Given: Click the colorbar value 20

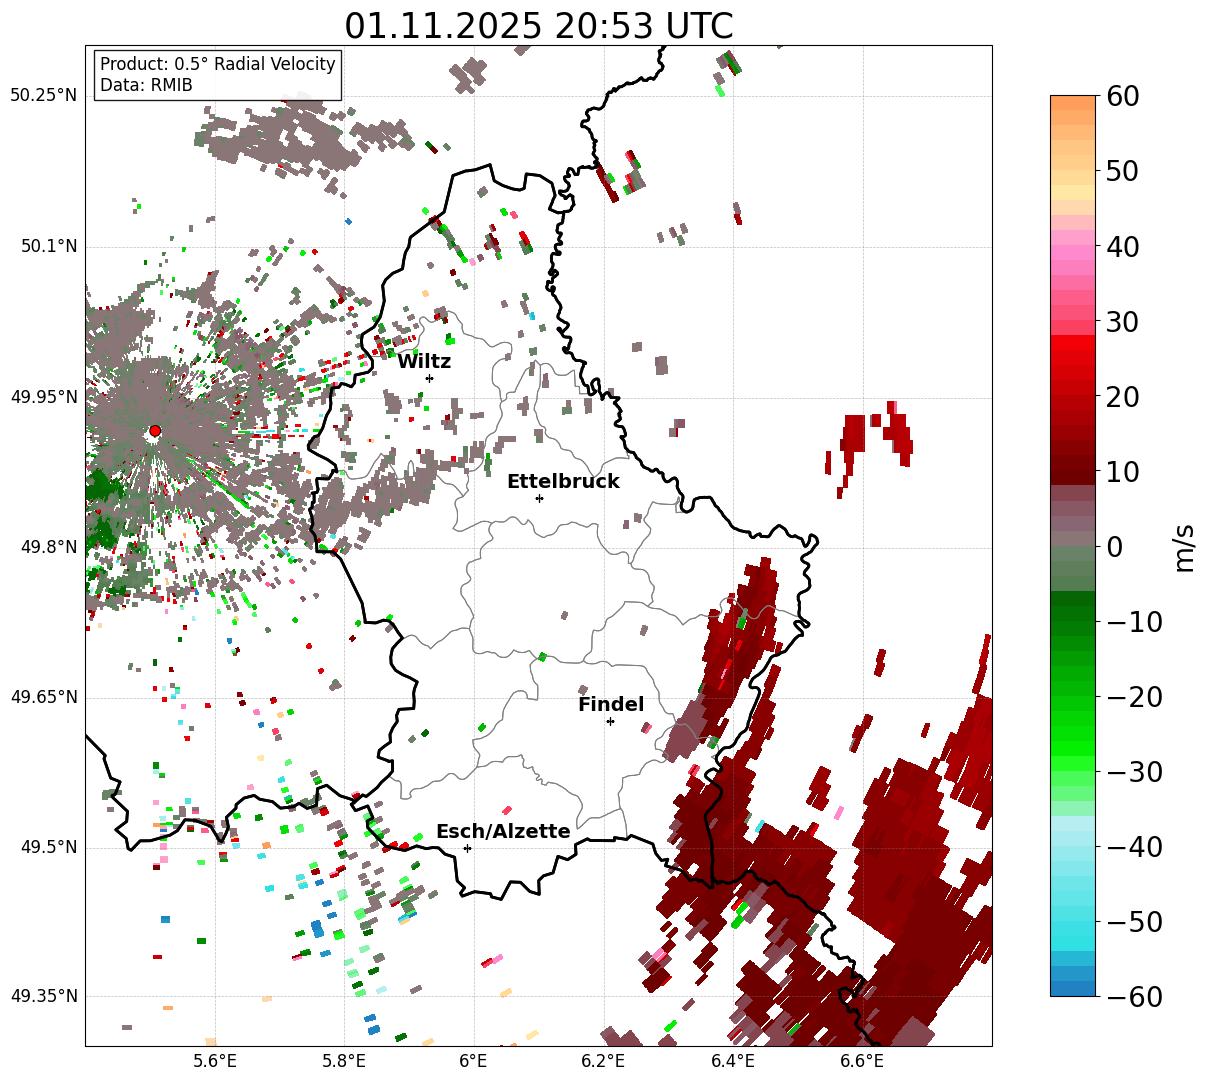Looking at the screenshot, I should (x=1121, y=396).
